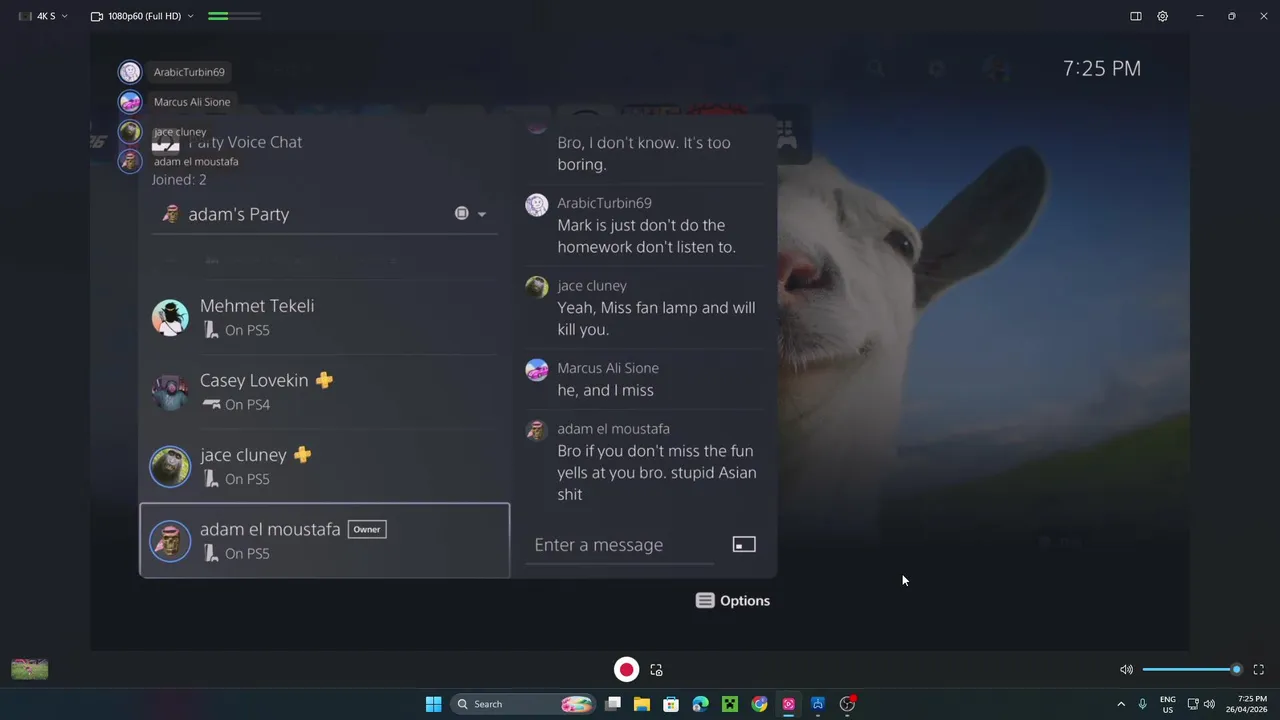Image resolution: width=1280 pixels, height=720 pixels.
Task: Open OBS Studio from the taskbar
Action: (x=848, y=704)
